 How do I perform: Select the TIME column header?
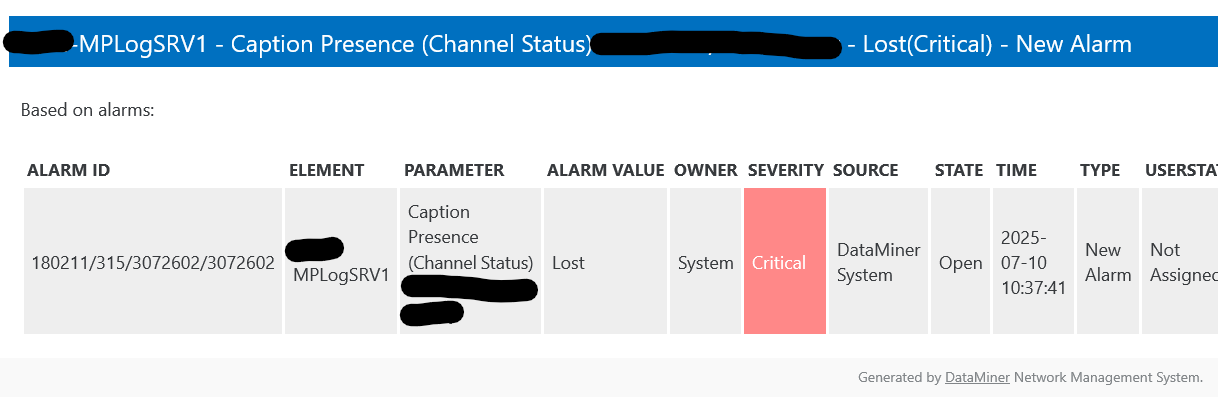click(x=1016, y=170)
